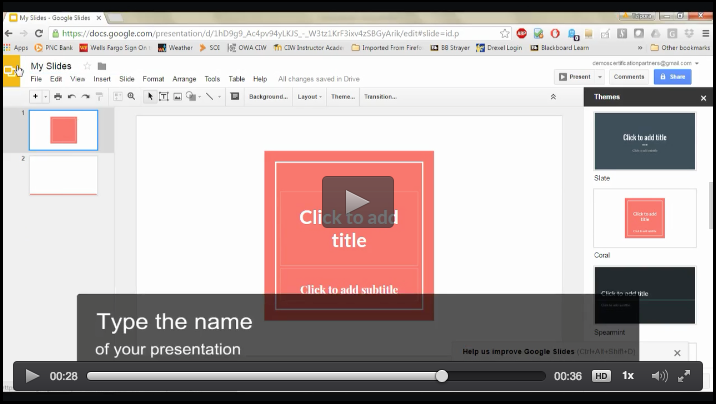
Task: Change playback speed 1x
Action: click(628, 376)
